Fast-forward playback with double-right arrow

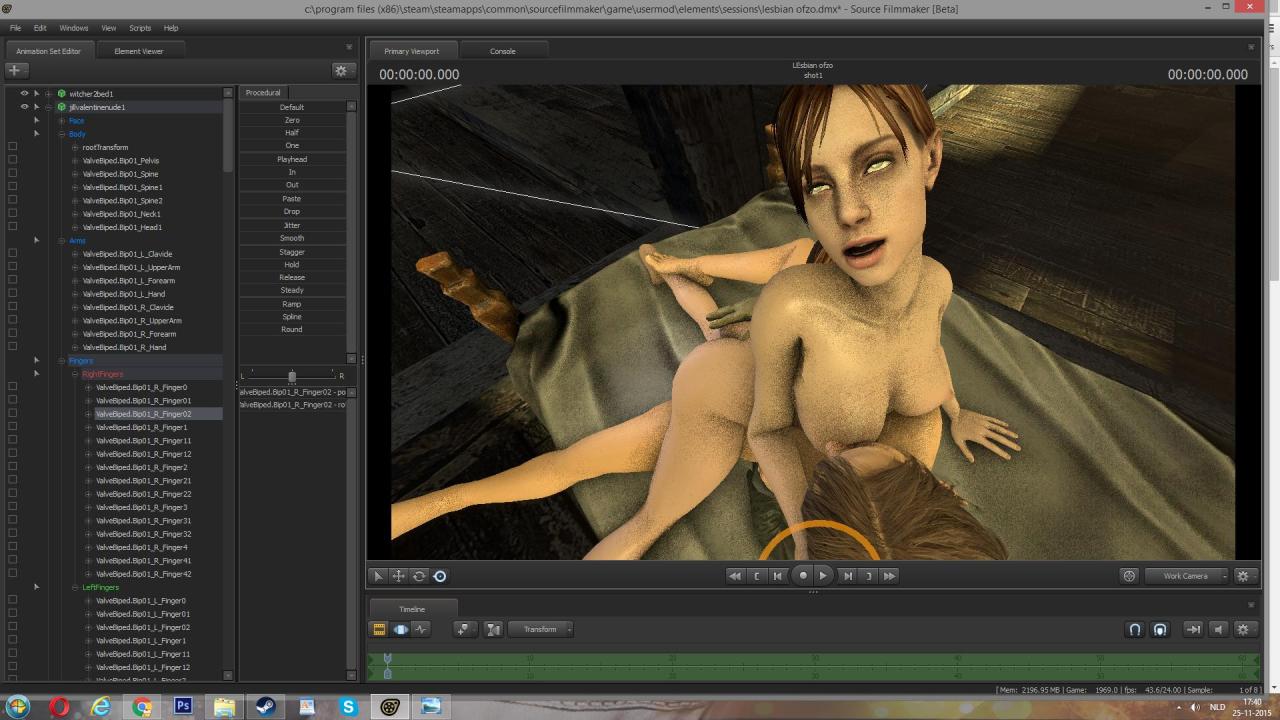(x=889, y=576)
